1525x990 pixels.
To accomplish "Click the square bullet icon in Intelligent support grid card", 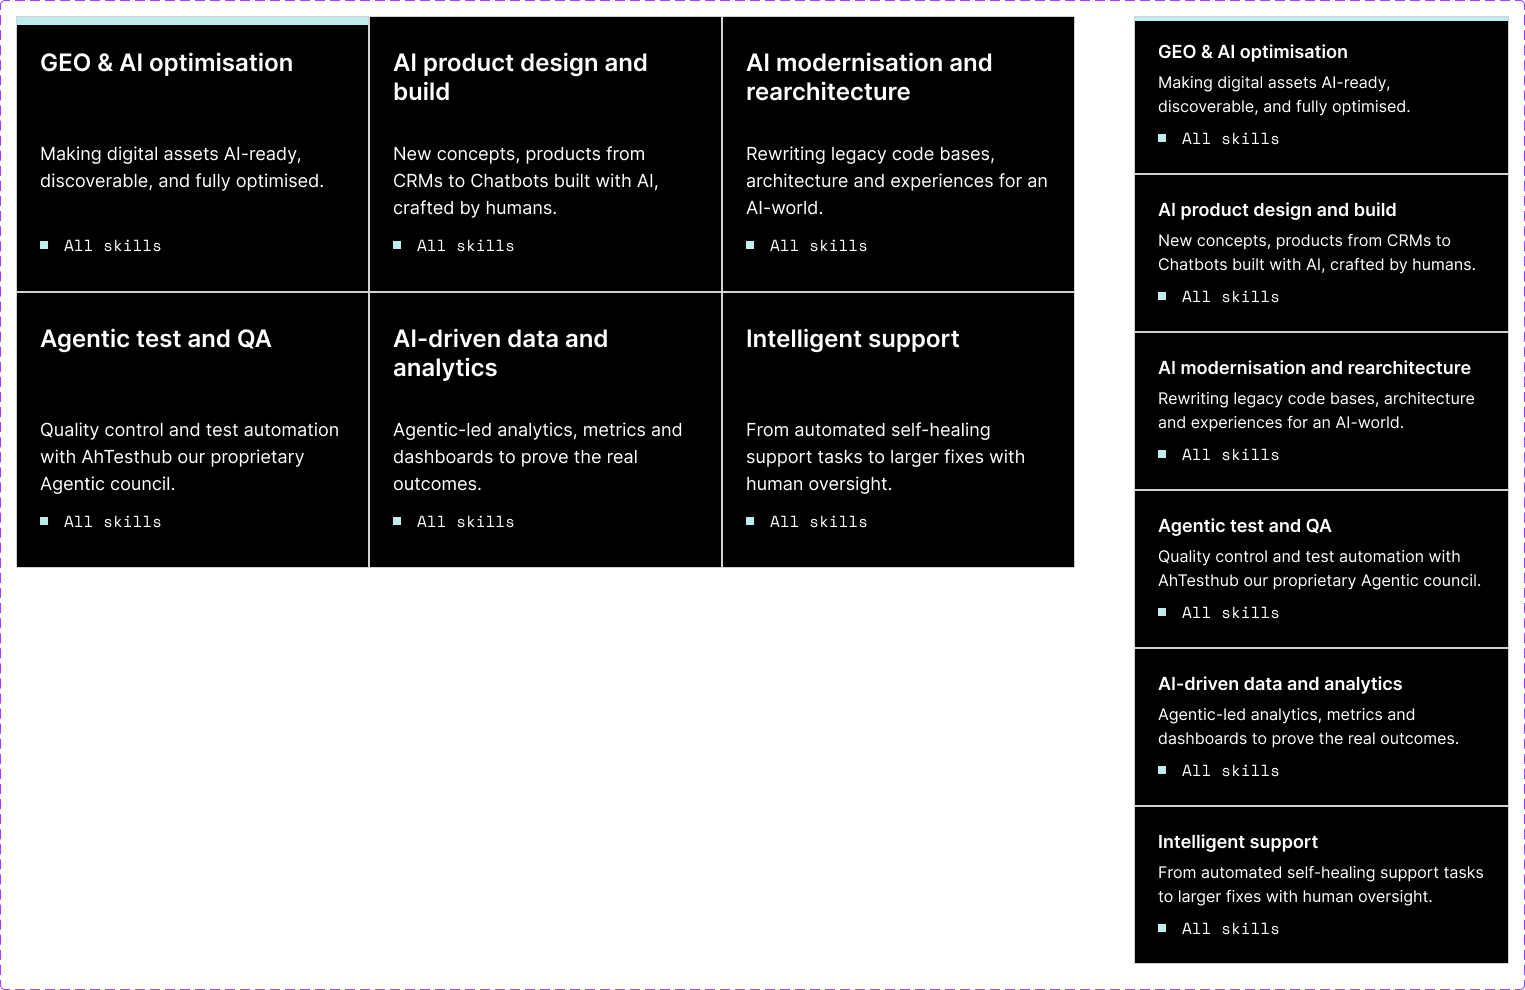I will click(x=750, y=521).
